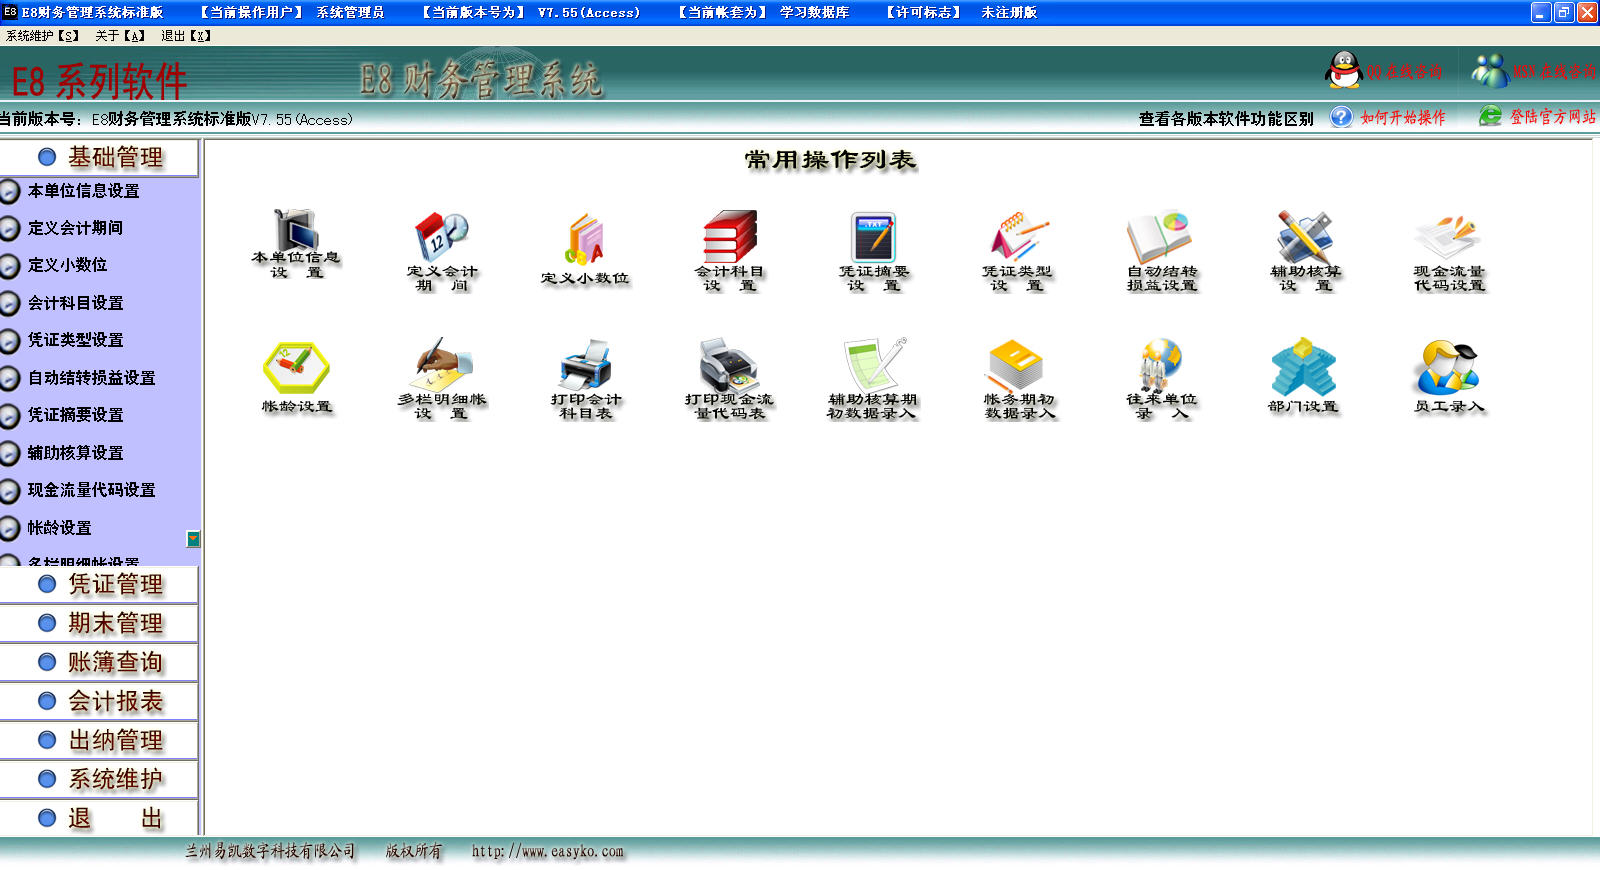Click the 兰州易凯数字科技有限公司 footer text

[x=270, y=851]
